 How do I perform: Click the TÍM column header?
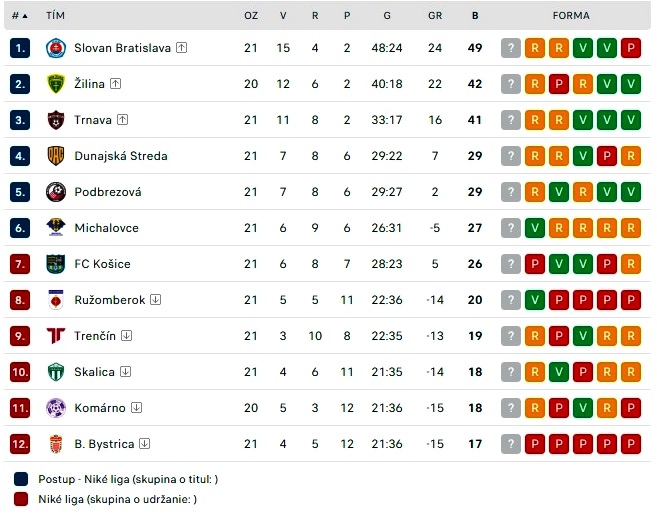55,16
